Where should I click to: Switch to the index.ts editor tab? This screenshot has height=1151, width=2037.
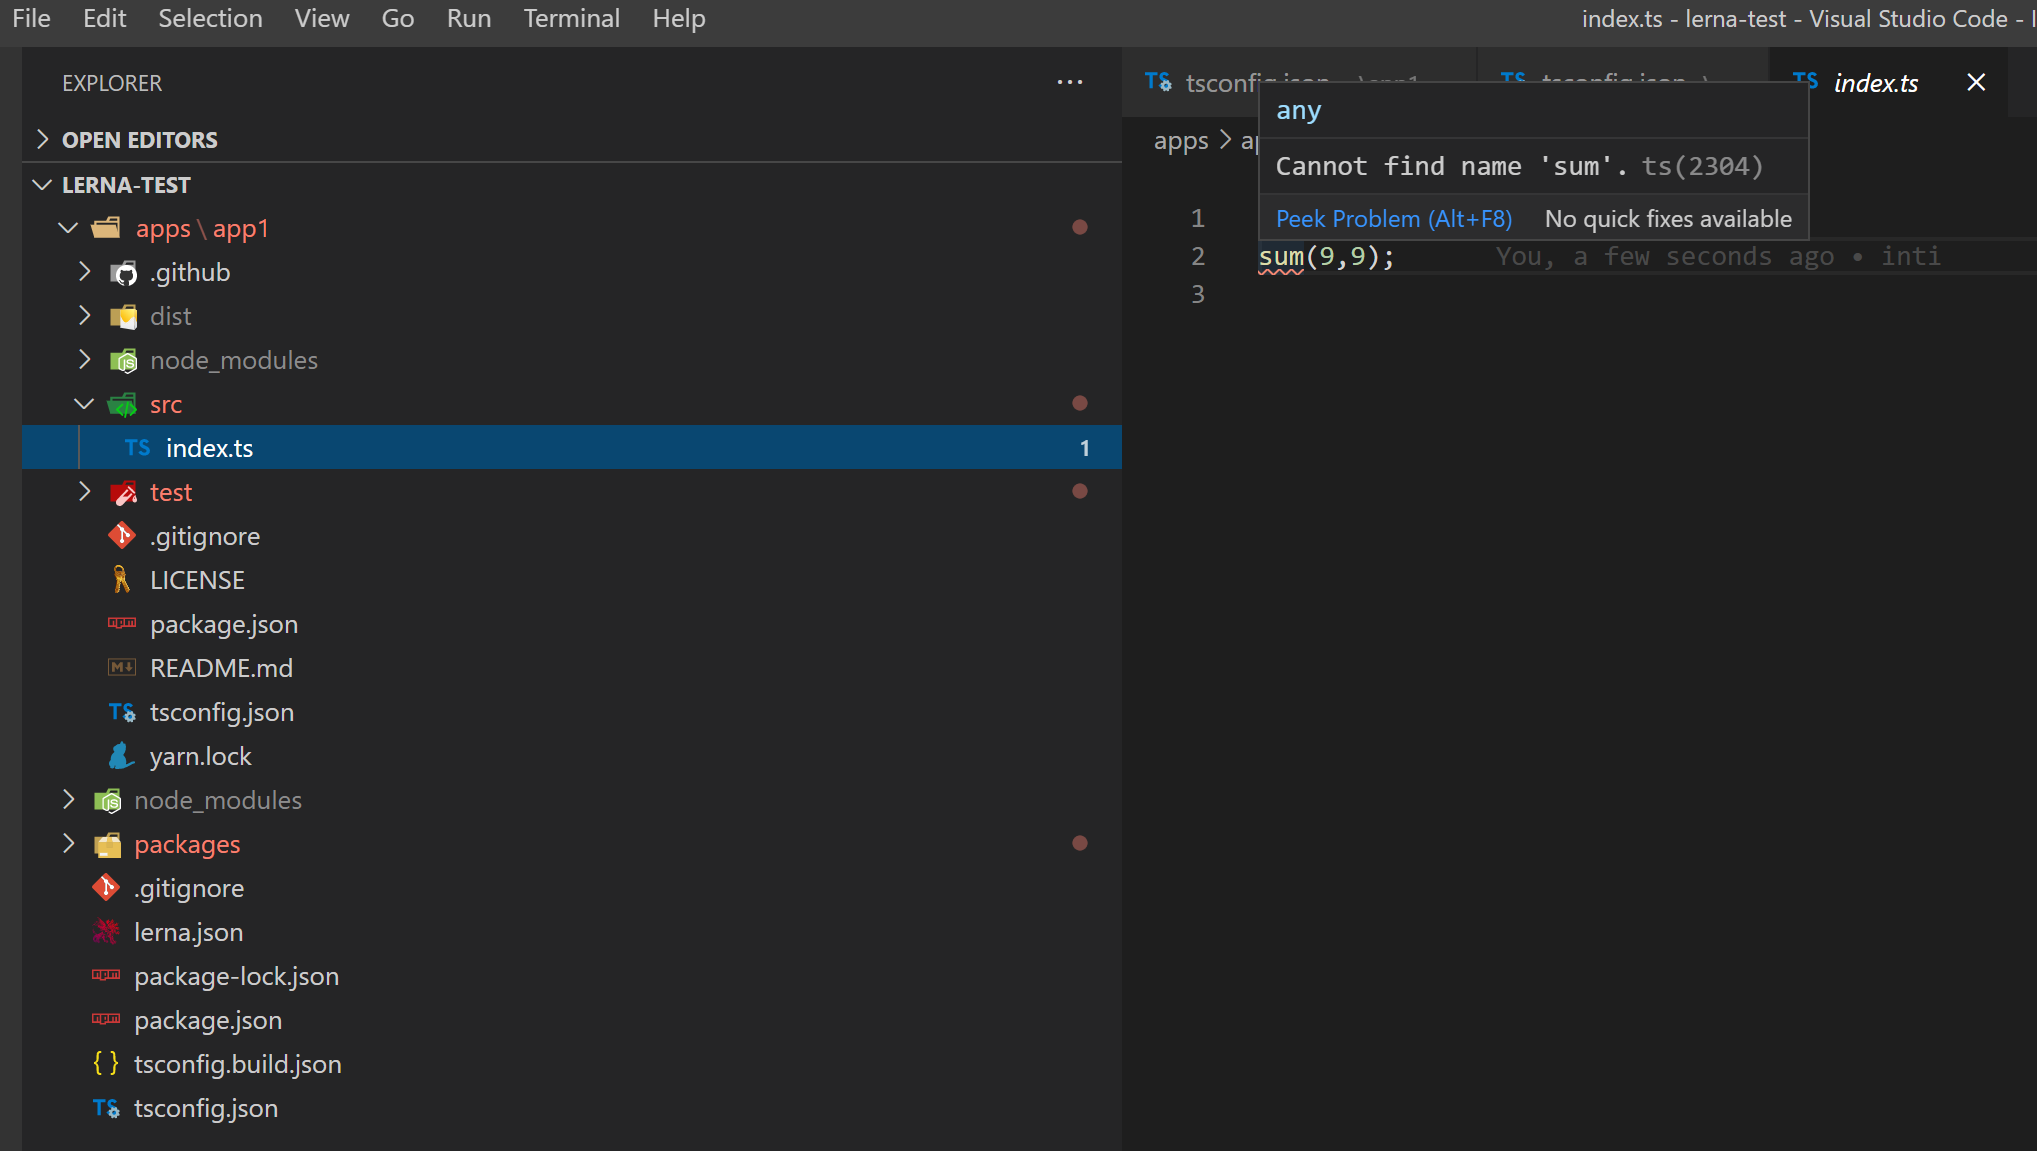1875,83
